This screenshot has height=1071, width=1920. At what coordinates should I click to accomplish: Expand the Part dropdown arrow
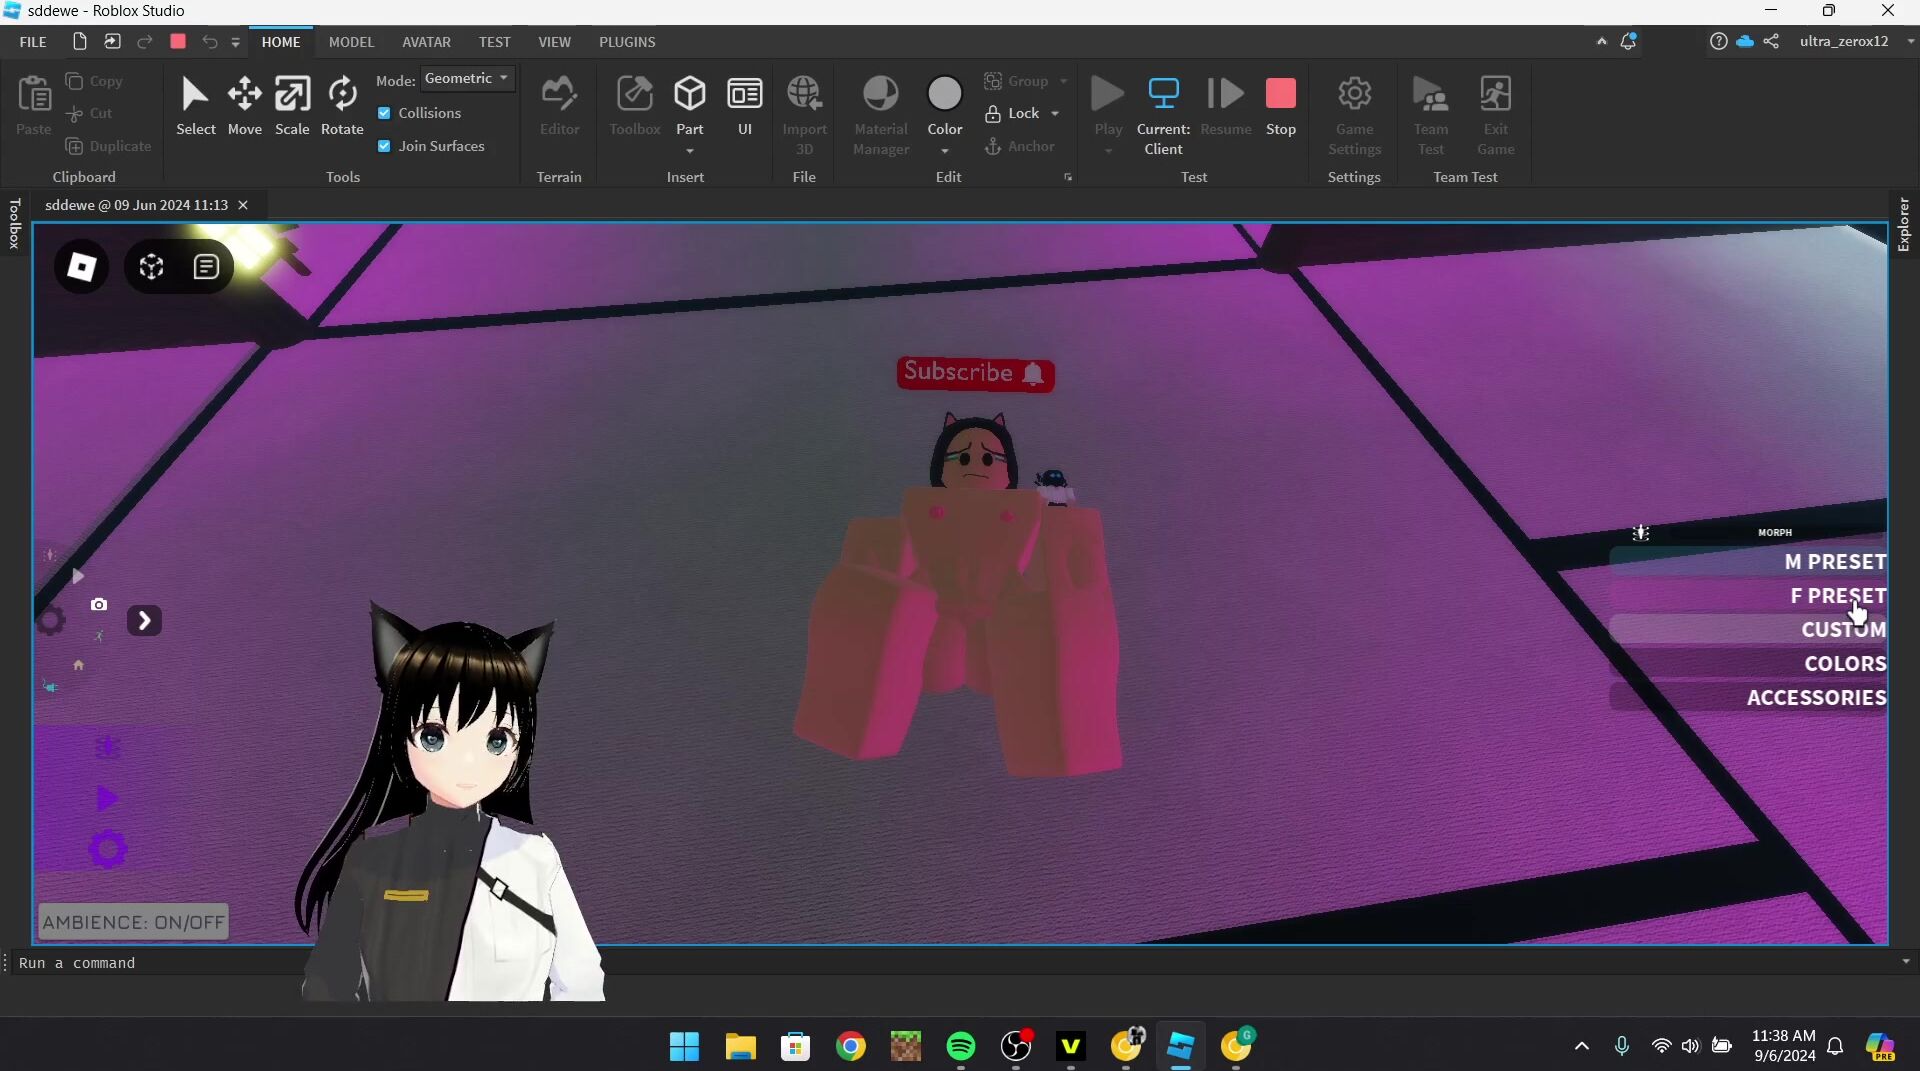click(690, 151)
